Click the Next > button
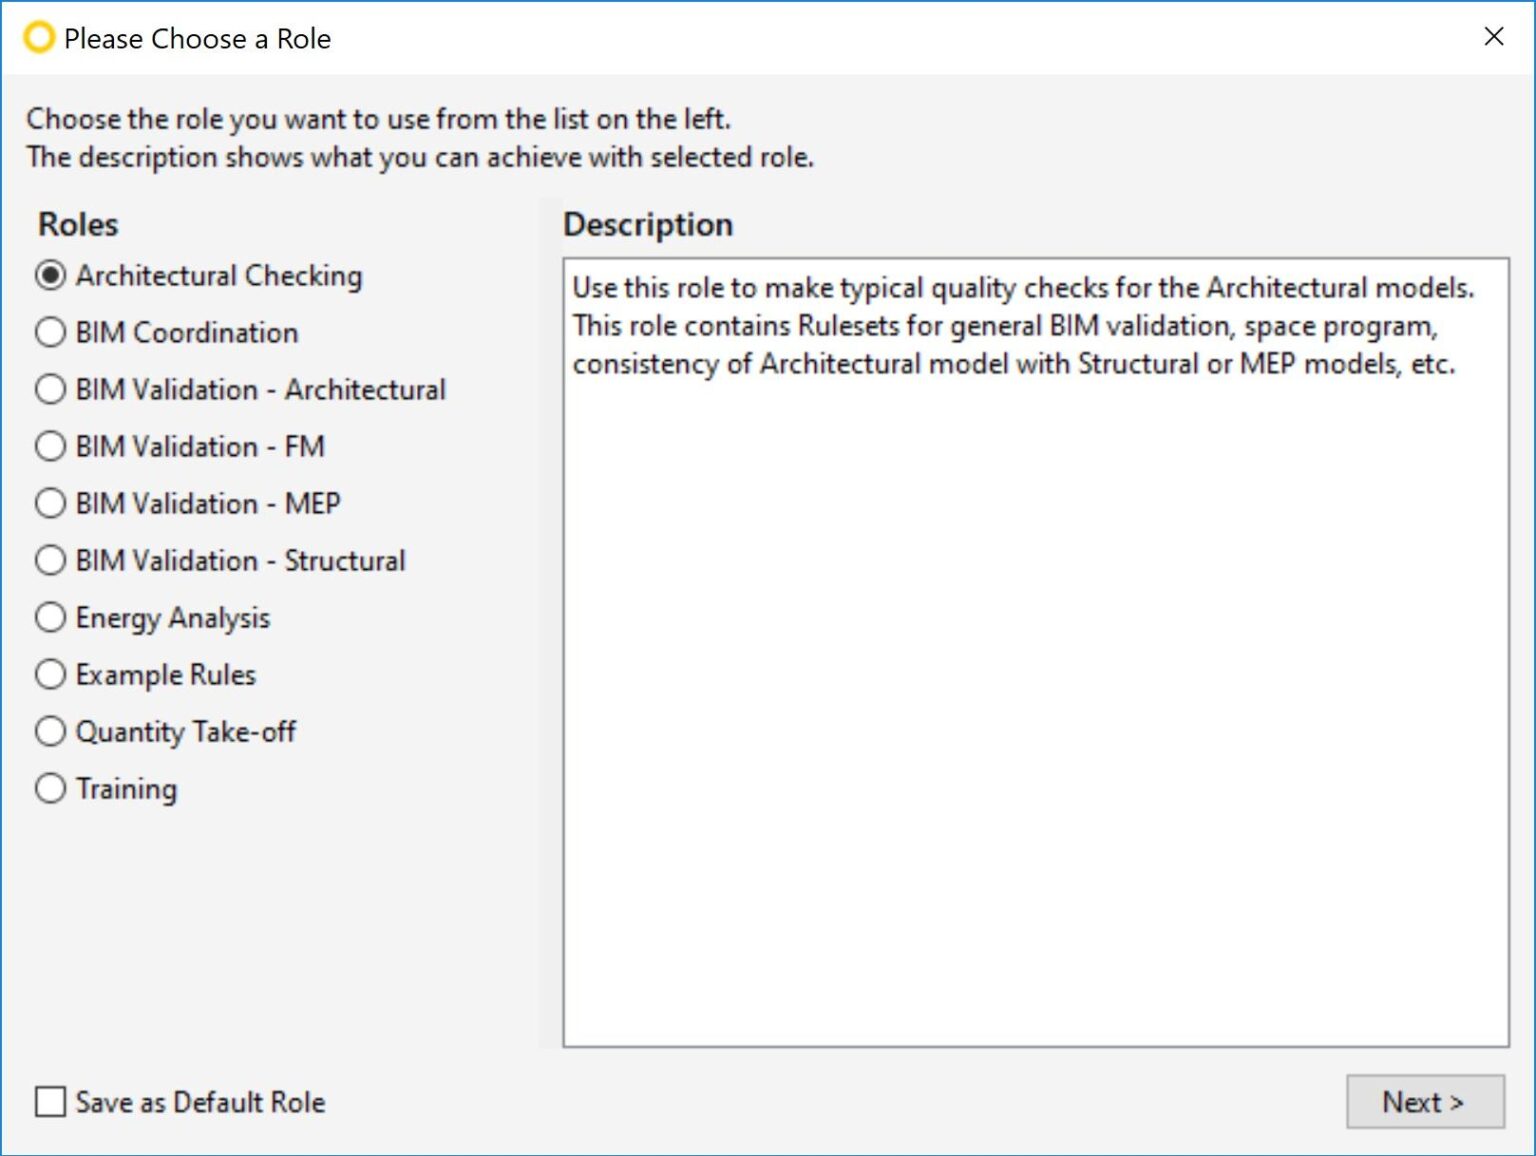 pos(1425,1102)
